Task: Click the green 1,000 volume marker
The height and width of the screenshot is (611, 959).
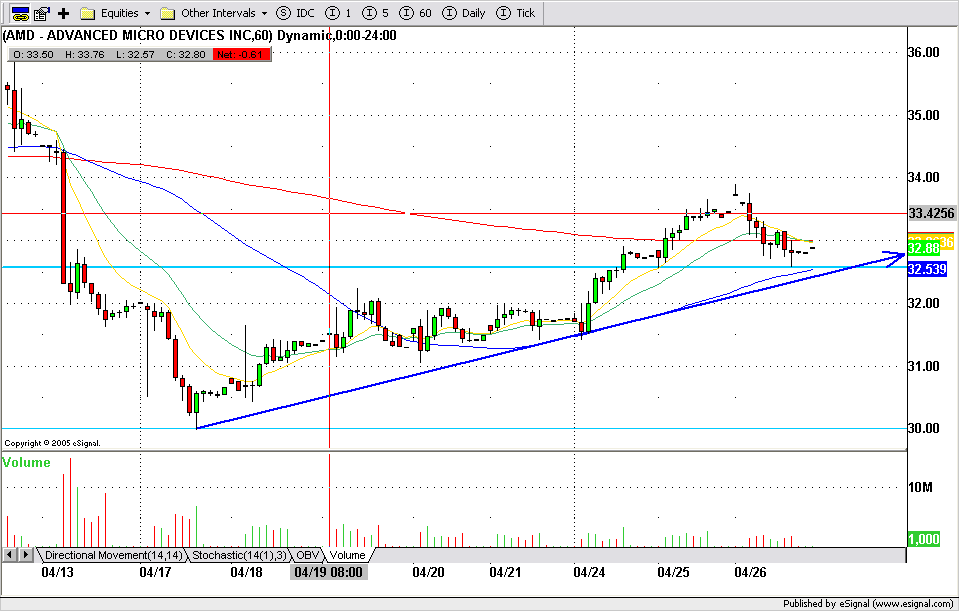Action: 924,539
